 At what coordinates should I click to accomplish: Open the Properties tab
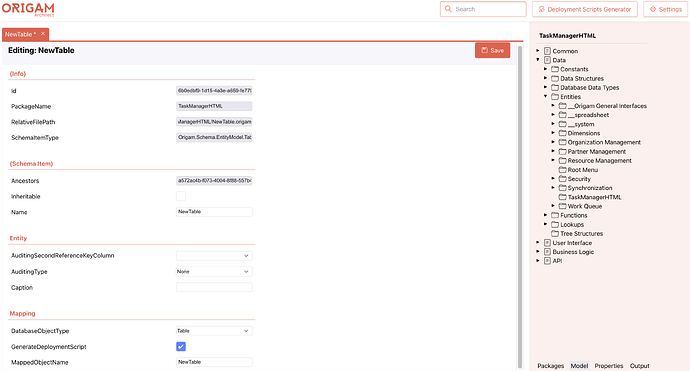(x=609, y=366)
